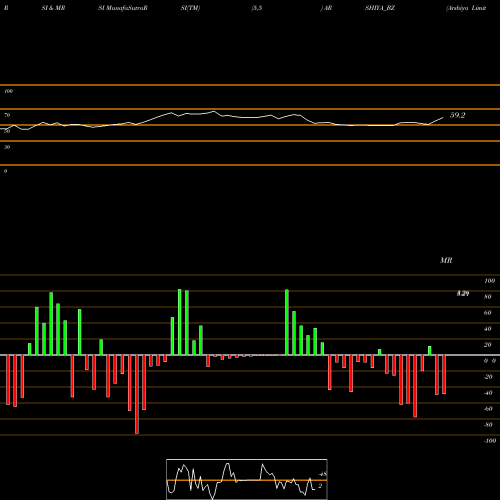Click the -80 label on the MR axis
This screenshot has height=500, width=500.
pos(488,425)
